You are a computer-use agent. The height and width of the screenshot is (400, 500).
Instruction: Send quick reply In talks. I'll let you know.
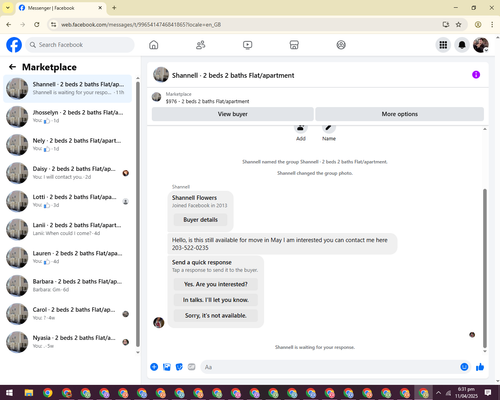click(x=216, y=300)
